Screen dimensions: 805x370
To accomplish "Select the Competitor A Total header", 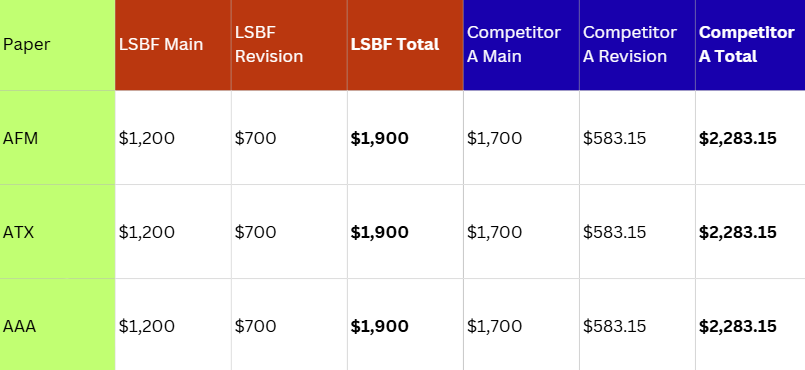I will [x=750, y=45].
